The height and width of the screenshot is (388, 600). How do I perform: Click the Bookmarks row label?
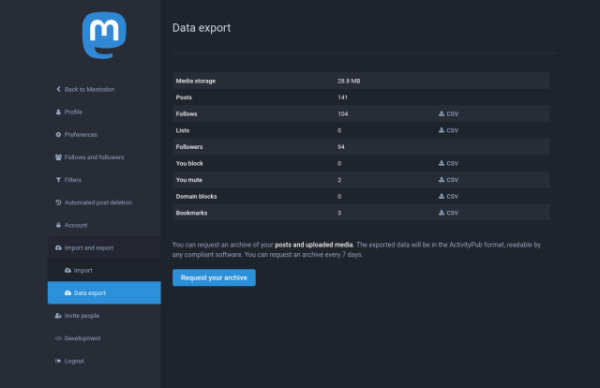tap(191, 213)
